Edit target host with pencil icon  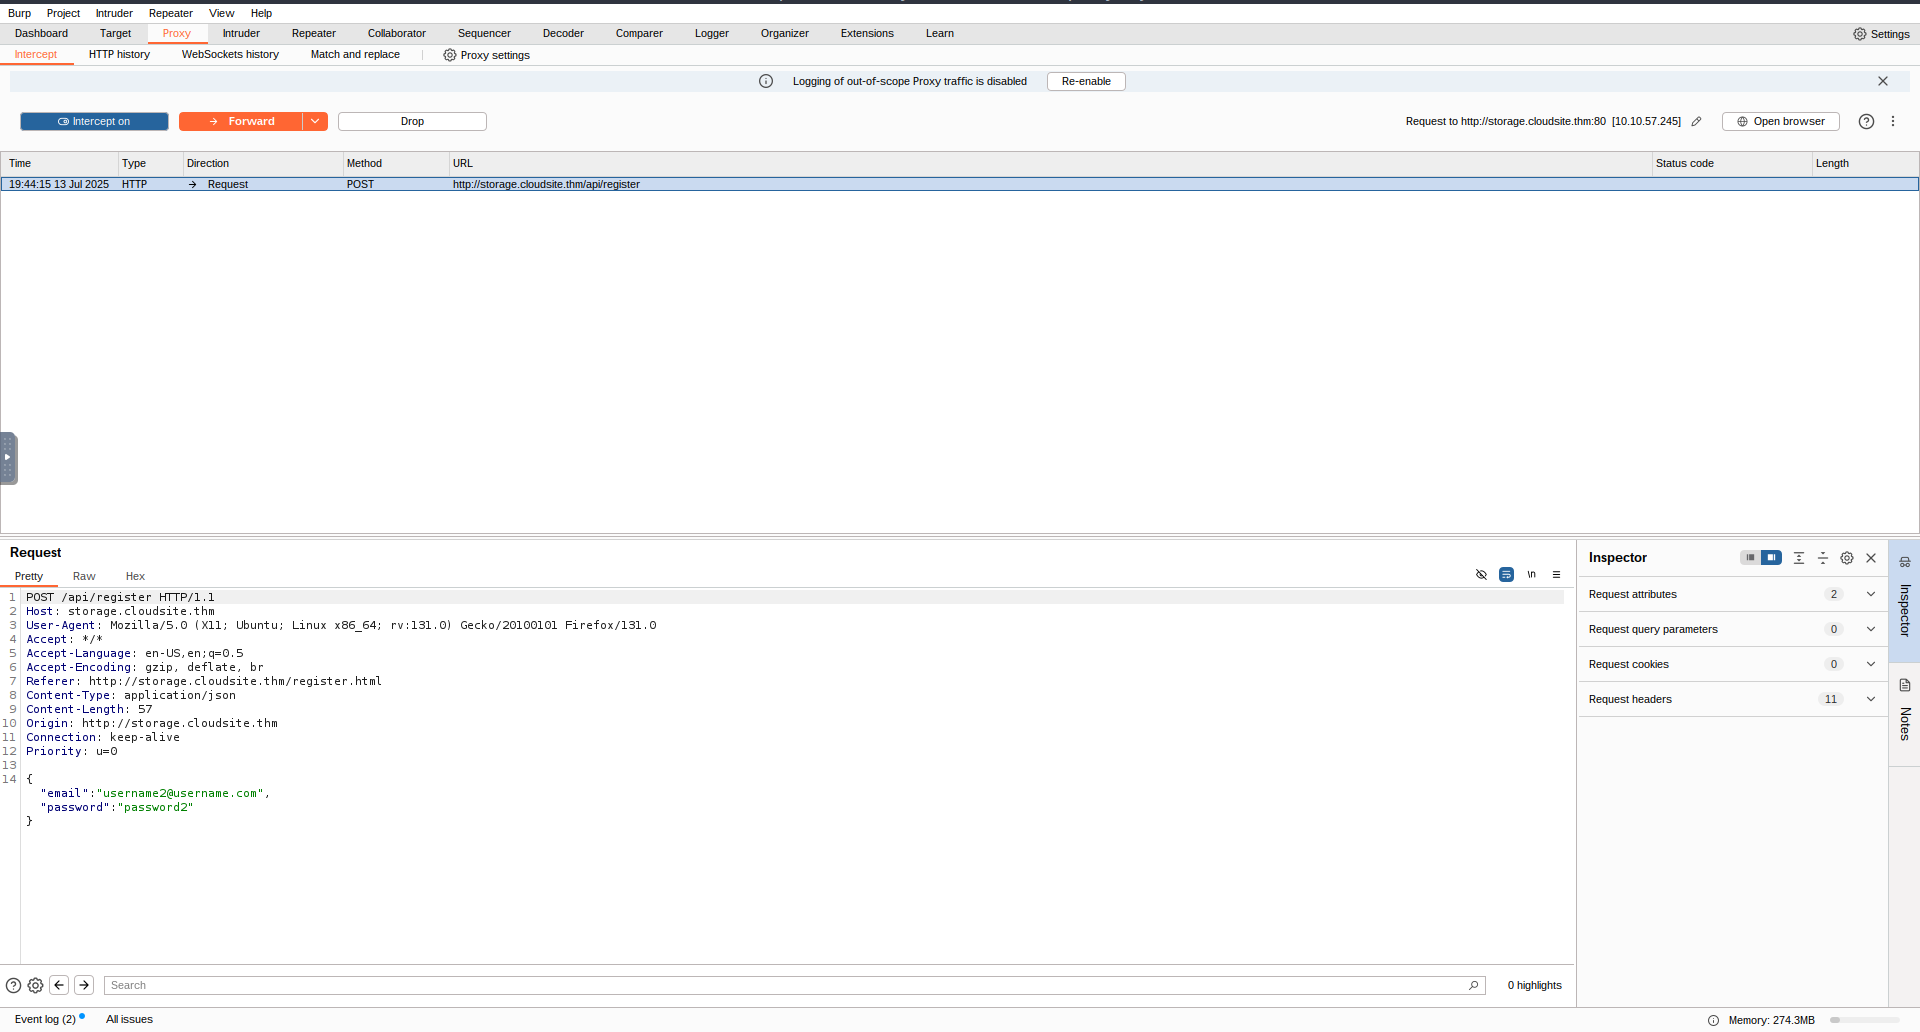tap(1696, 121)
